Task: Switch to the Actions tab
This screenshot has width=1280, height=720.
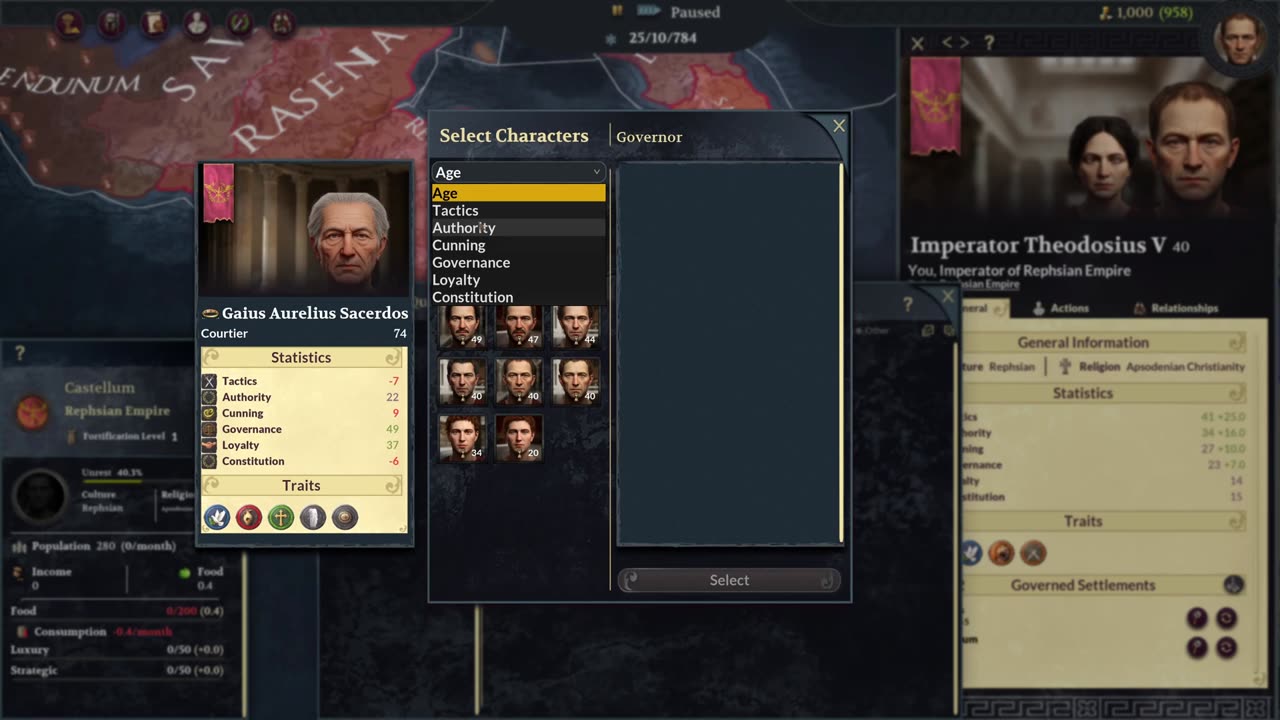Action: click(1062, 308)
